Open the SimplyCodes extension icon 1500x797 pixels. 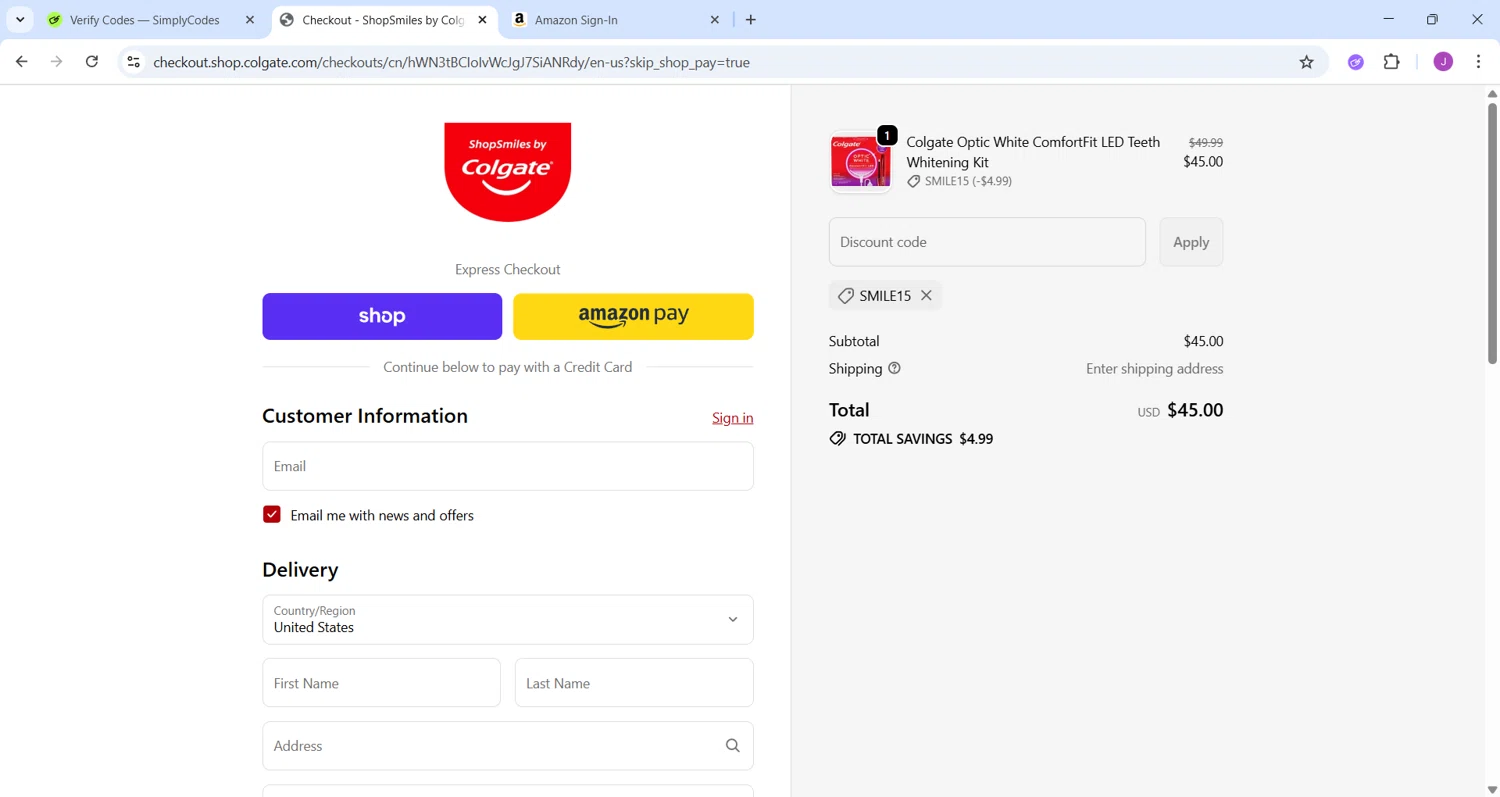[1356, 62]
